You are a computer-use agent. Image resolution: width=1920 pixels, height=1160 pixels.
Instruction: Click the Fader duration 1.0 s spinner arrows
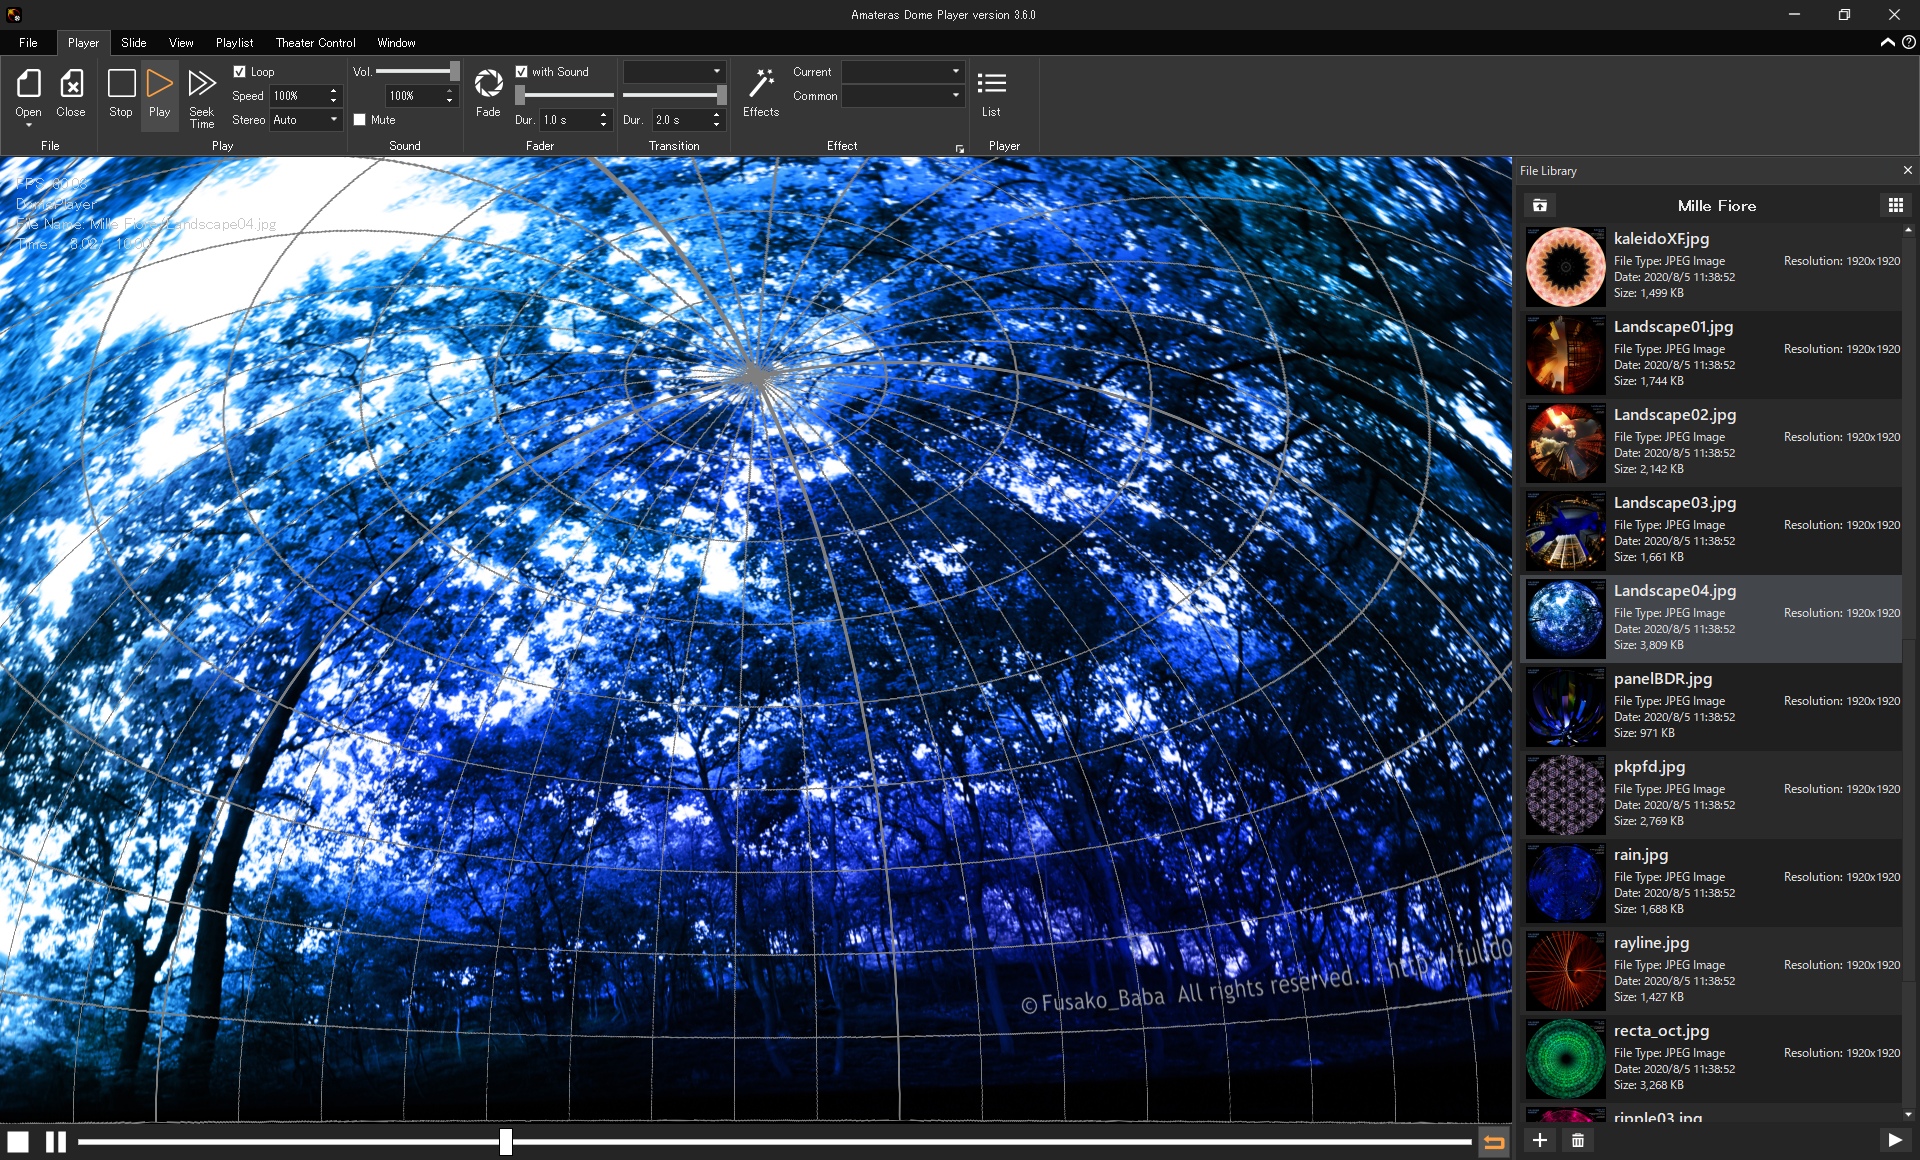603,120
